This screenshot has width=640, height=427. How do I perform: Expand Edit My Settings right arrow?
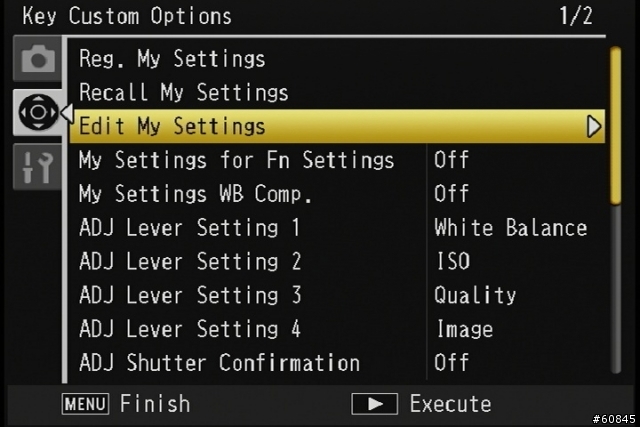coord(594,126)
